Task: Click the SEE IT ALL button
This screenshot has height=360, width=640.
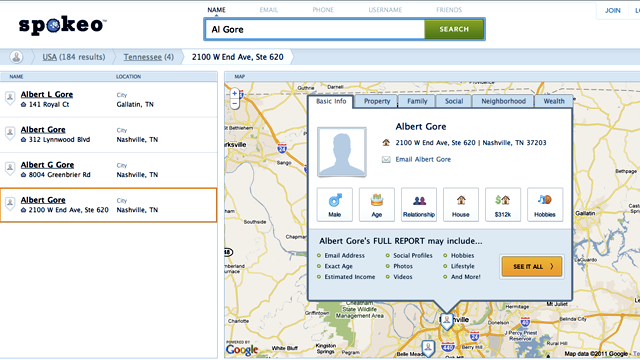Action: [x=532, y=267]
